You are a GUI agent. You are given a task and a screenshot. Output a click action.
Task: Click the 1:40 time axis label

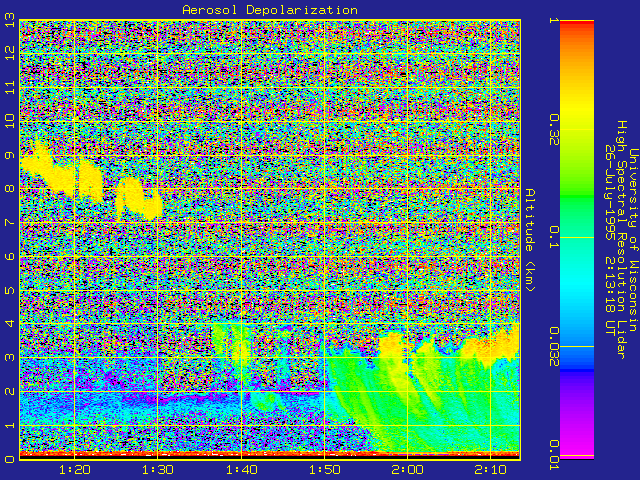(241, 470)
